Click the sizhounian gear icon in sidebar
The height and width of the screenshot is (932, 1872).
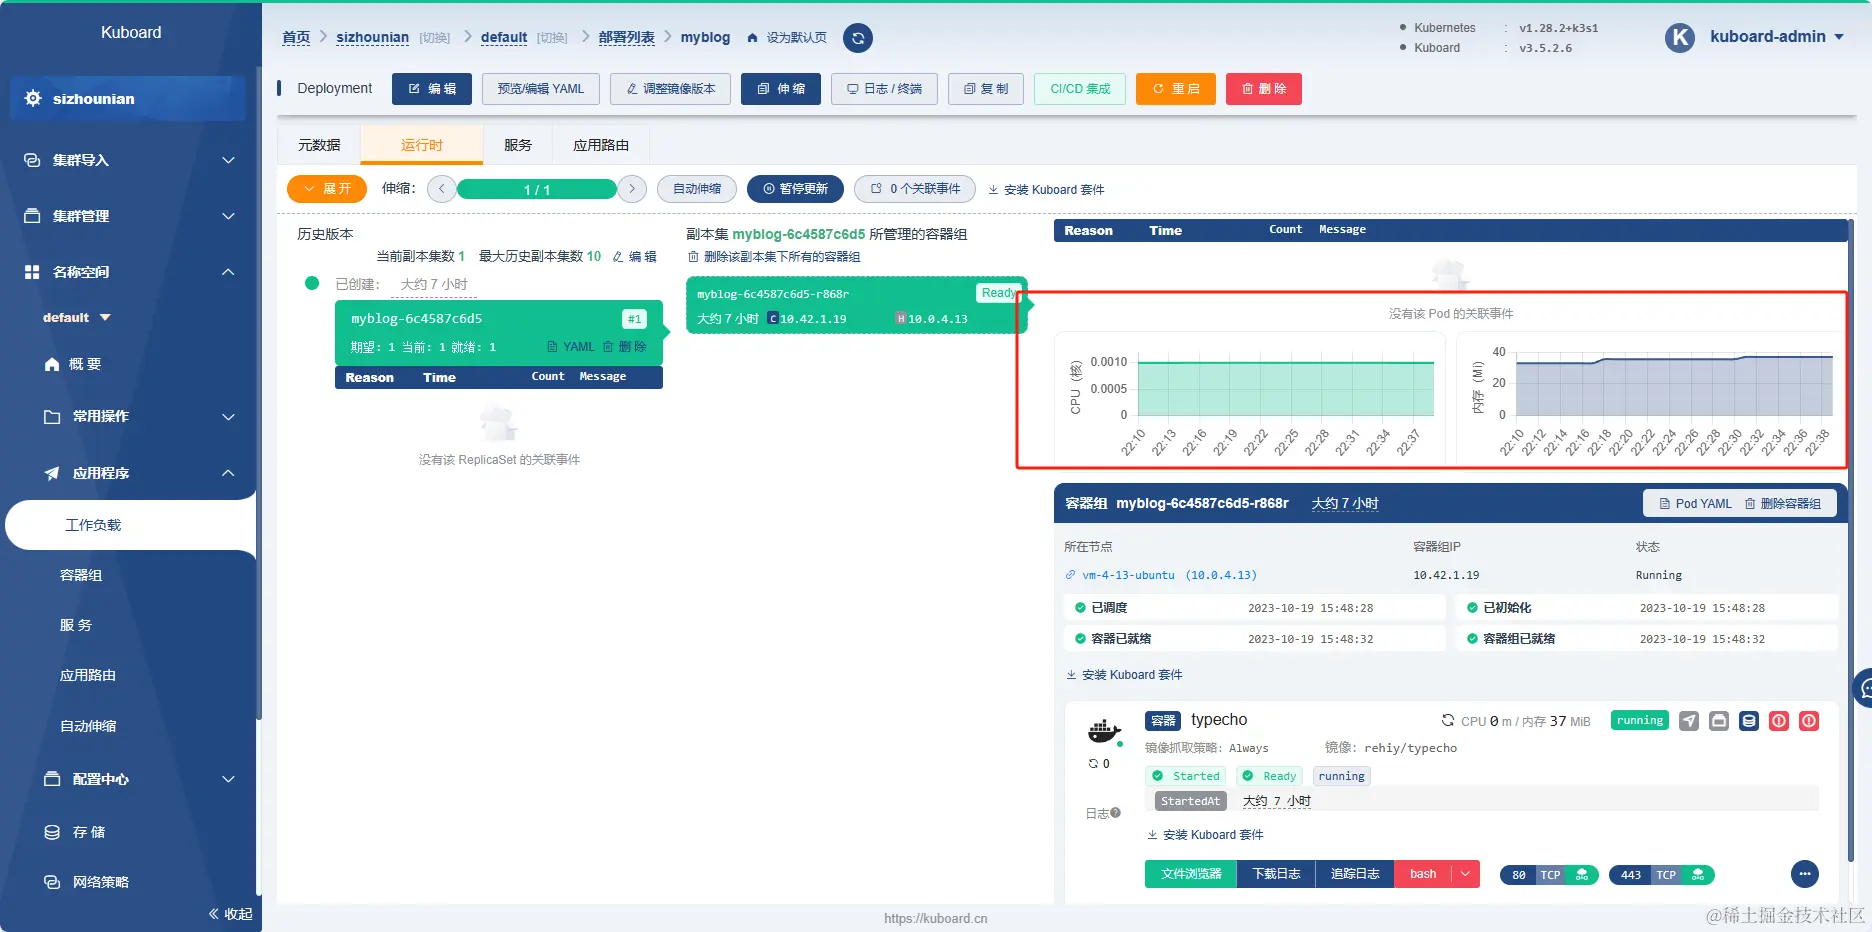(x=33, y=98)
